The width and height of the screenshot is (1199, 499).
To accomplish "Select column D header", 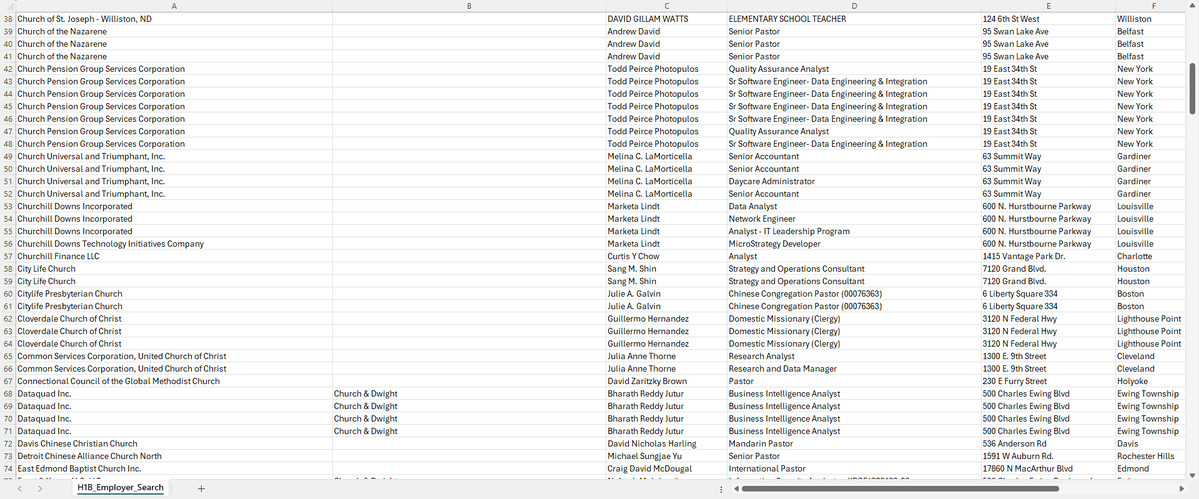I will pyautogui.click(x=853, y=6).
